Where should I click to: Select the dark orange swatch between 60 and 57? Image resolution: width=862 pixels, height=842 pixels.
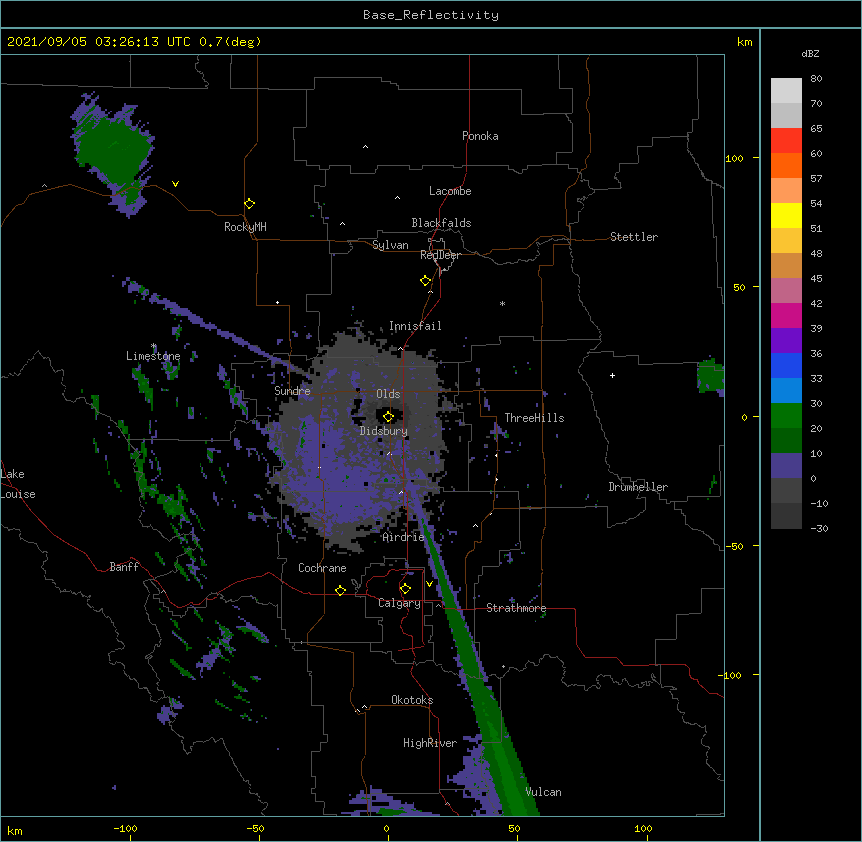[786, 165]
